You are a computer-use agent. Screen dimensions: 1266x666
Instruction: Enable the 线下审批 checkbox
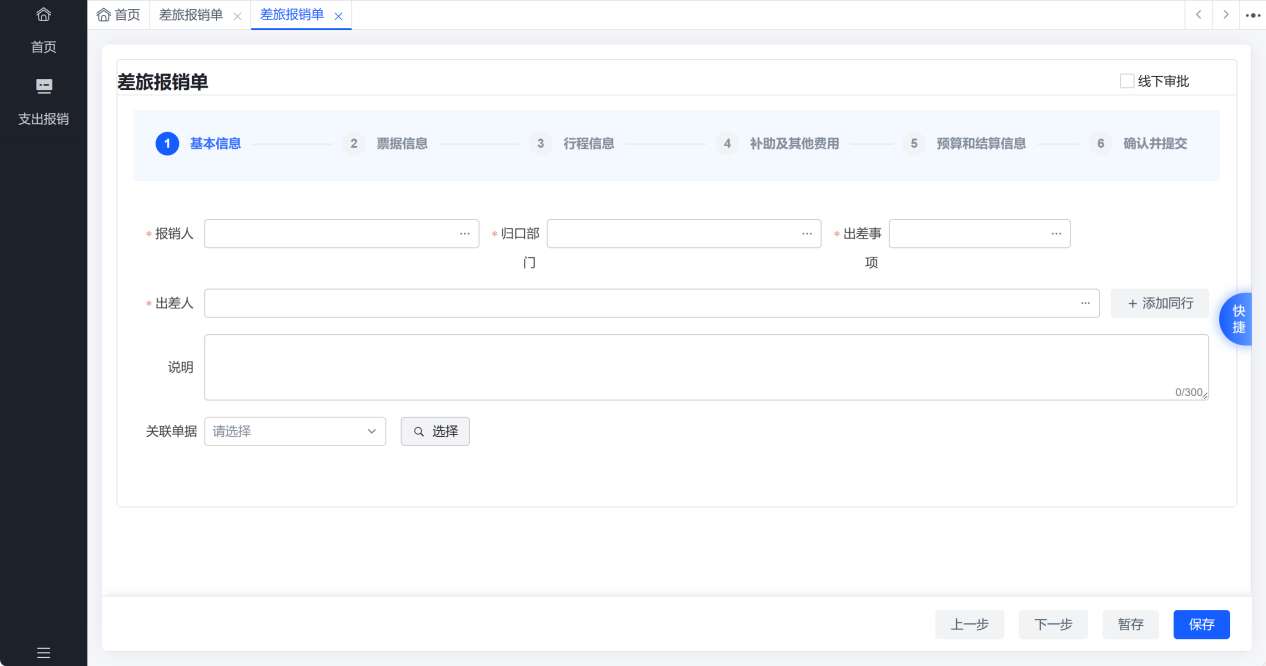(1127, 81)
